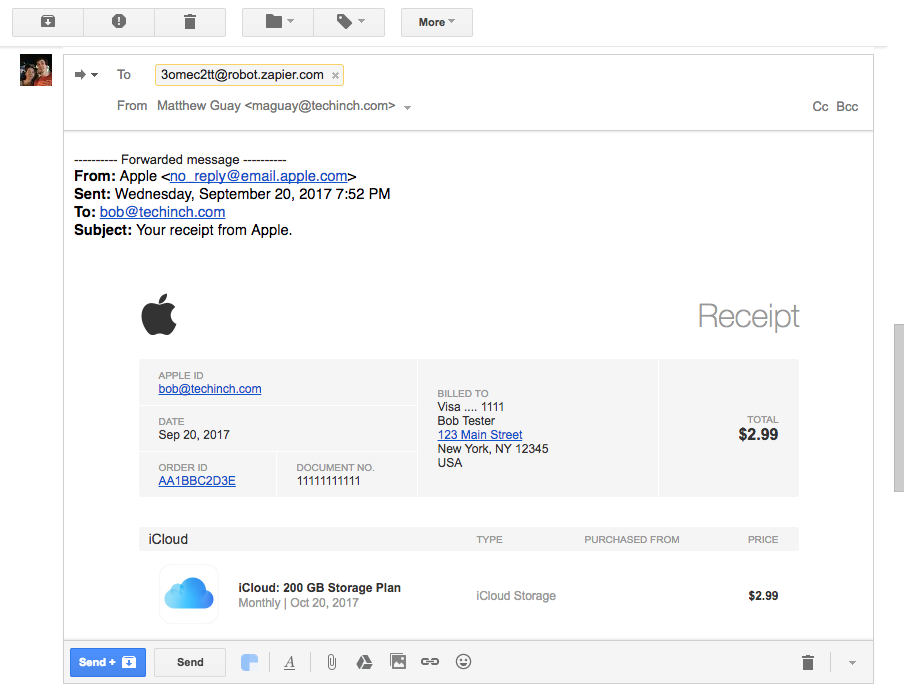Report spam with the exclamation icon
Image resolution: width=904 pixels, height=700 pixels.
tap(119, 22)
